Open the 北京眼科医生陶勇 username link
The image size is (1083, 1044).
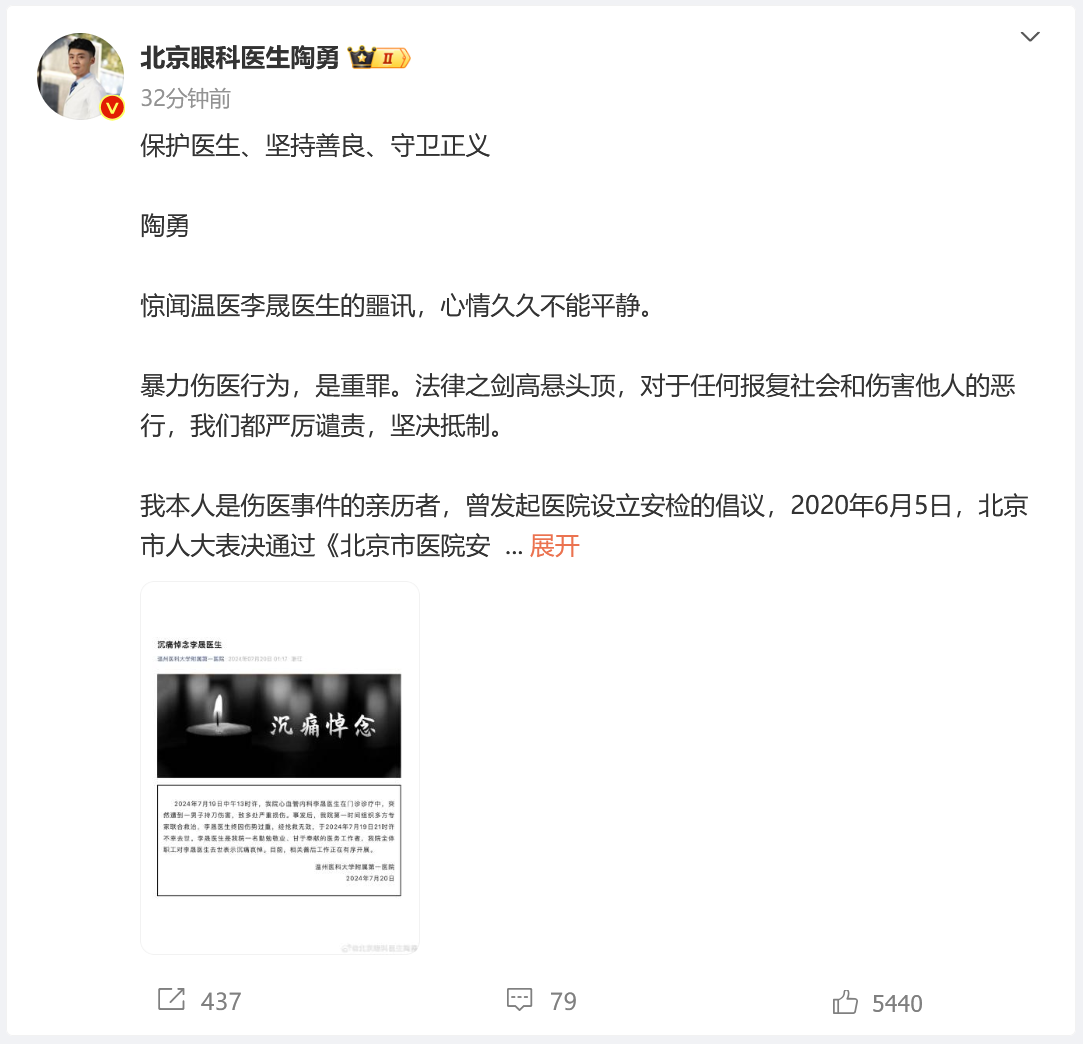click(x=240, y=58)
